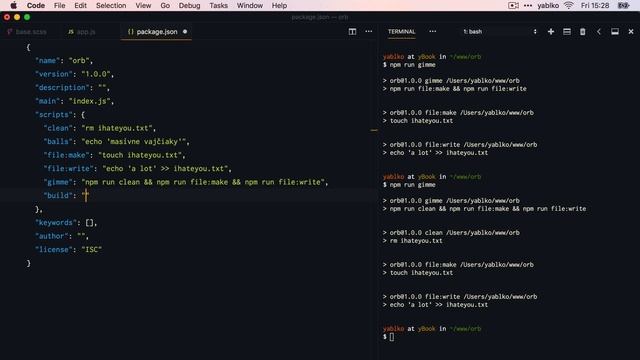Click the Fri 15:28 clock
Image resolution: width=640 pixels, height=360 pixels.
pos(595,5)
